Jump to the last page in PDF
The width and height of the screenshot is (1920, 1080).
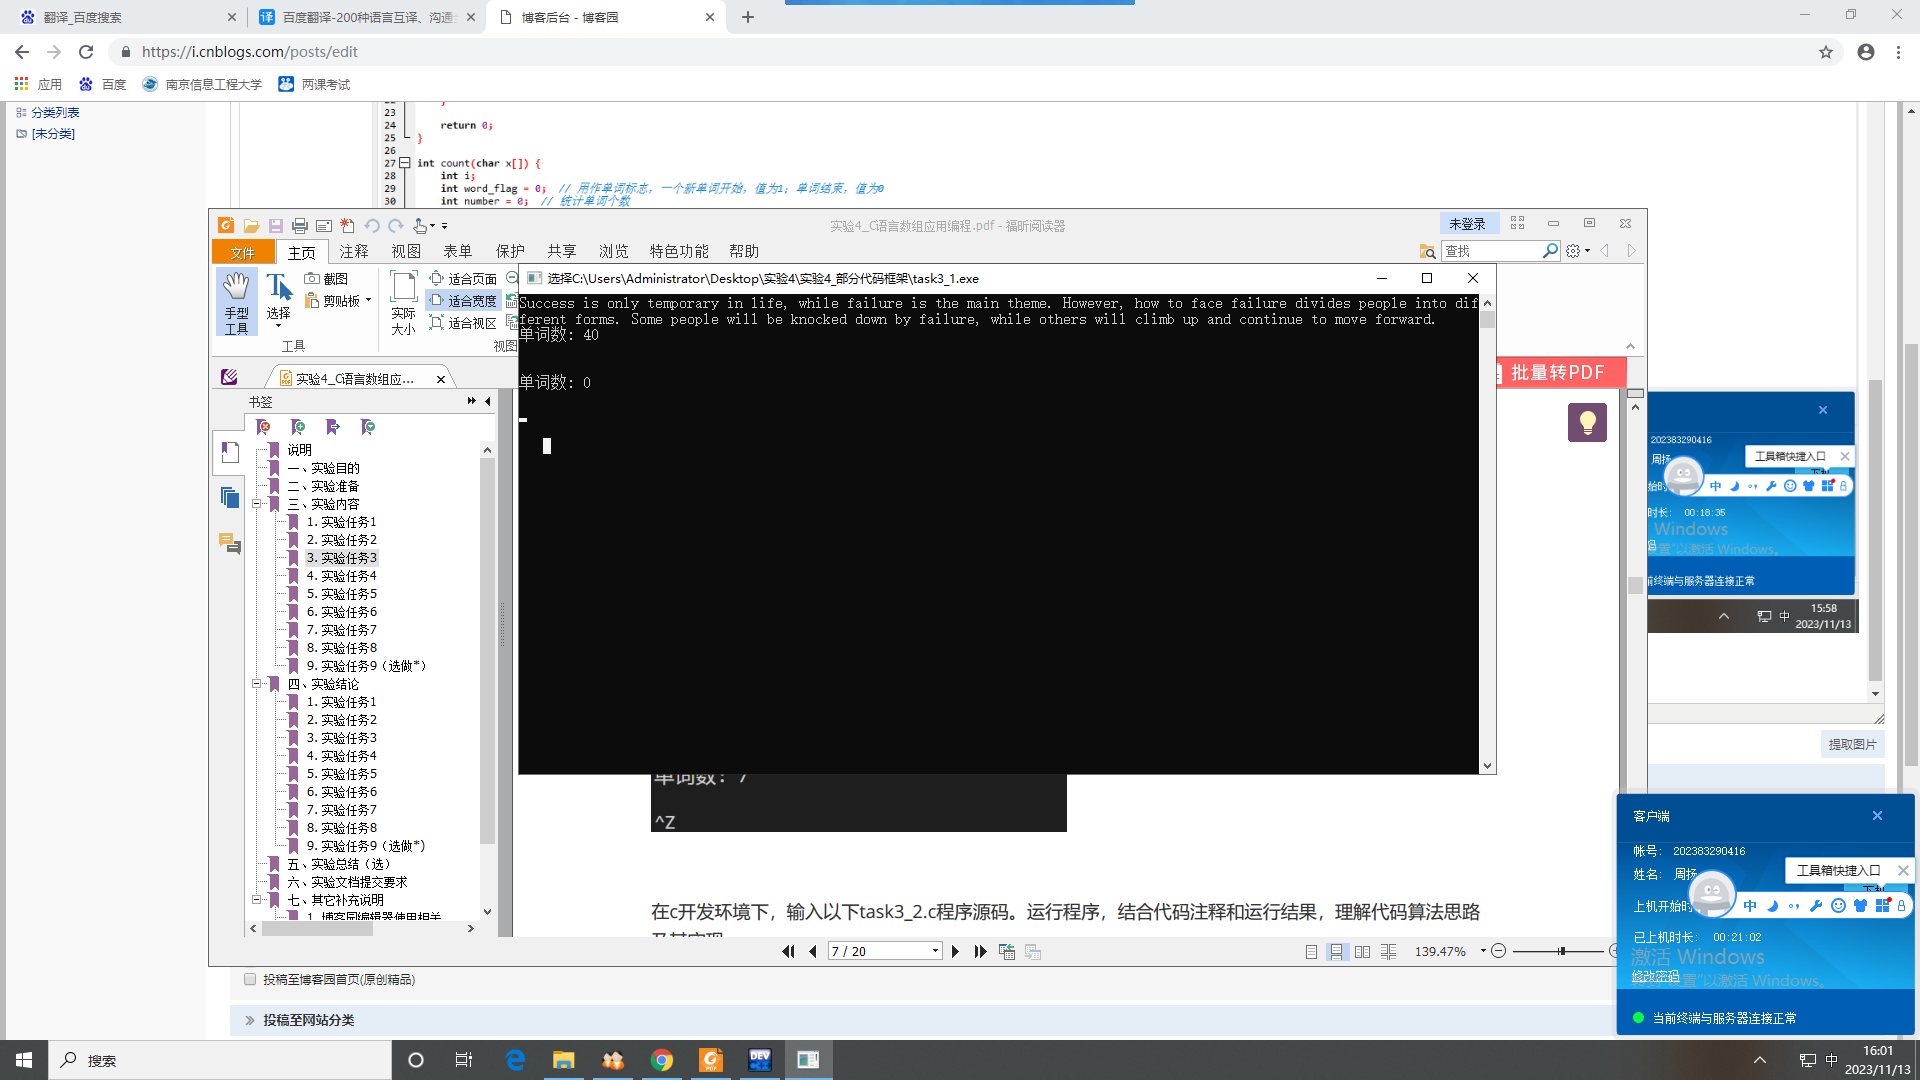point(980,952)
